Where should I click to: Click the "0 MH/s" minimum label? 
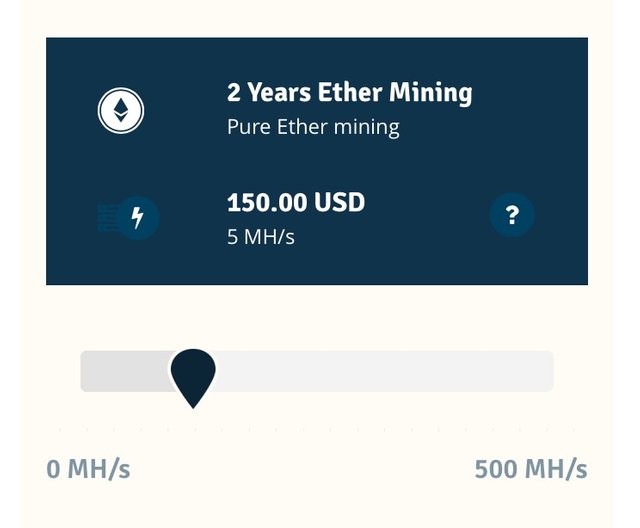pos(88,469)
